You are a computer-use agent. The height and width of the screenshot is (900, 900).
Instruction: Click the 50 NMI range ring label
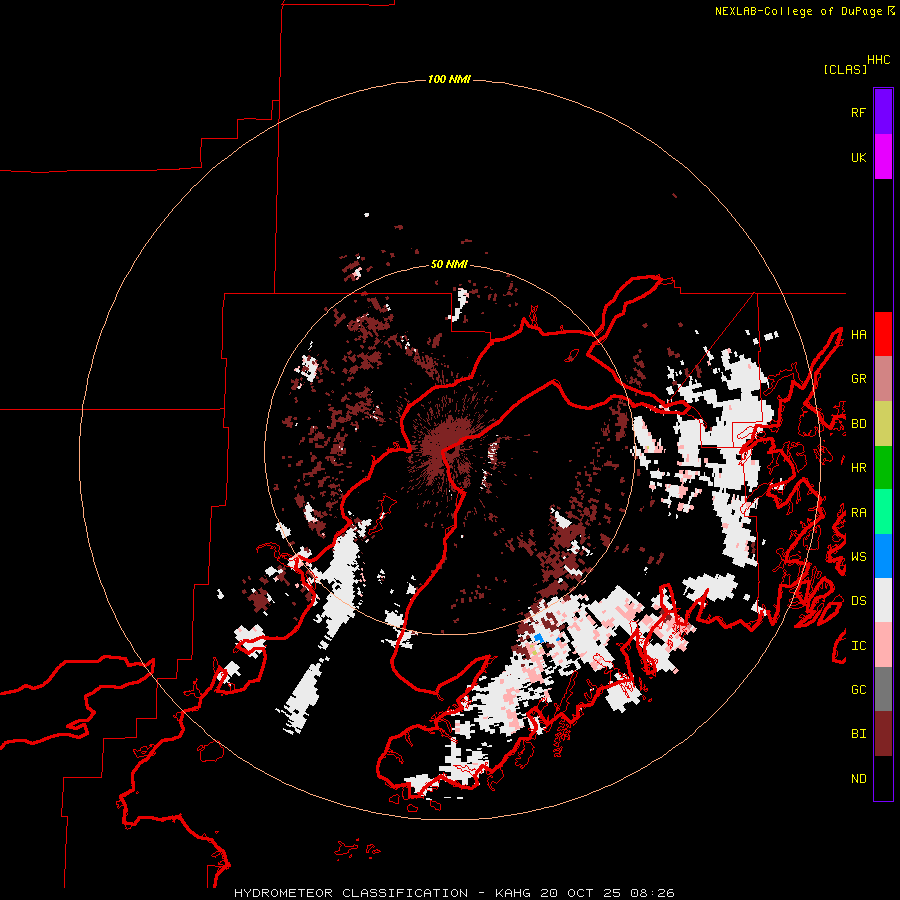tap(449, 264)
